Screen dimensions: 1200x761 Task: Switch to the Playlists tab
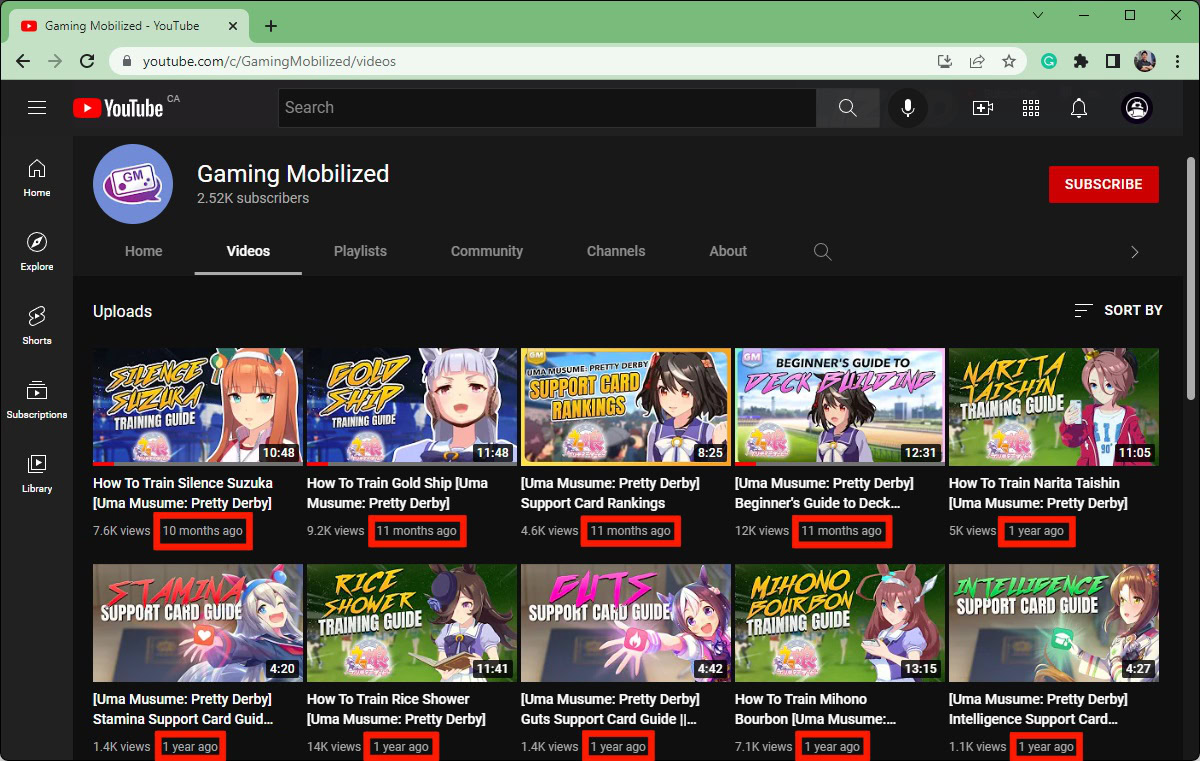point(360,252)
